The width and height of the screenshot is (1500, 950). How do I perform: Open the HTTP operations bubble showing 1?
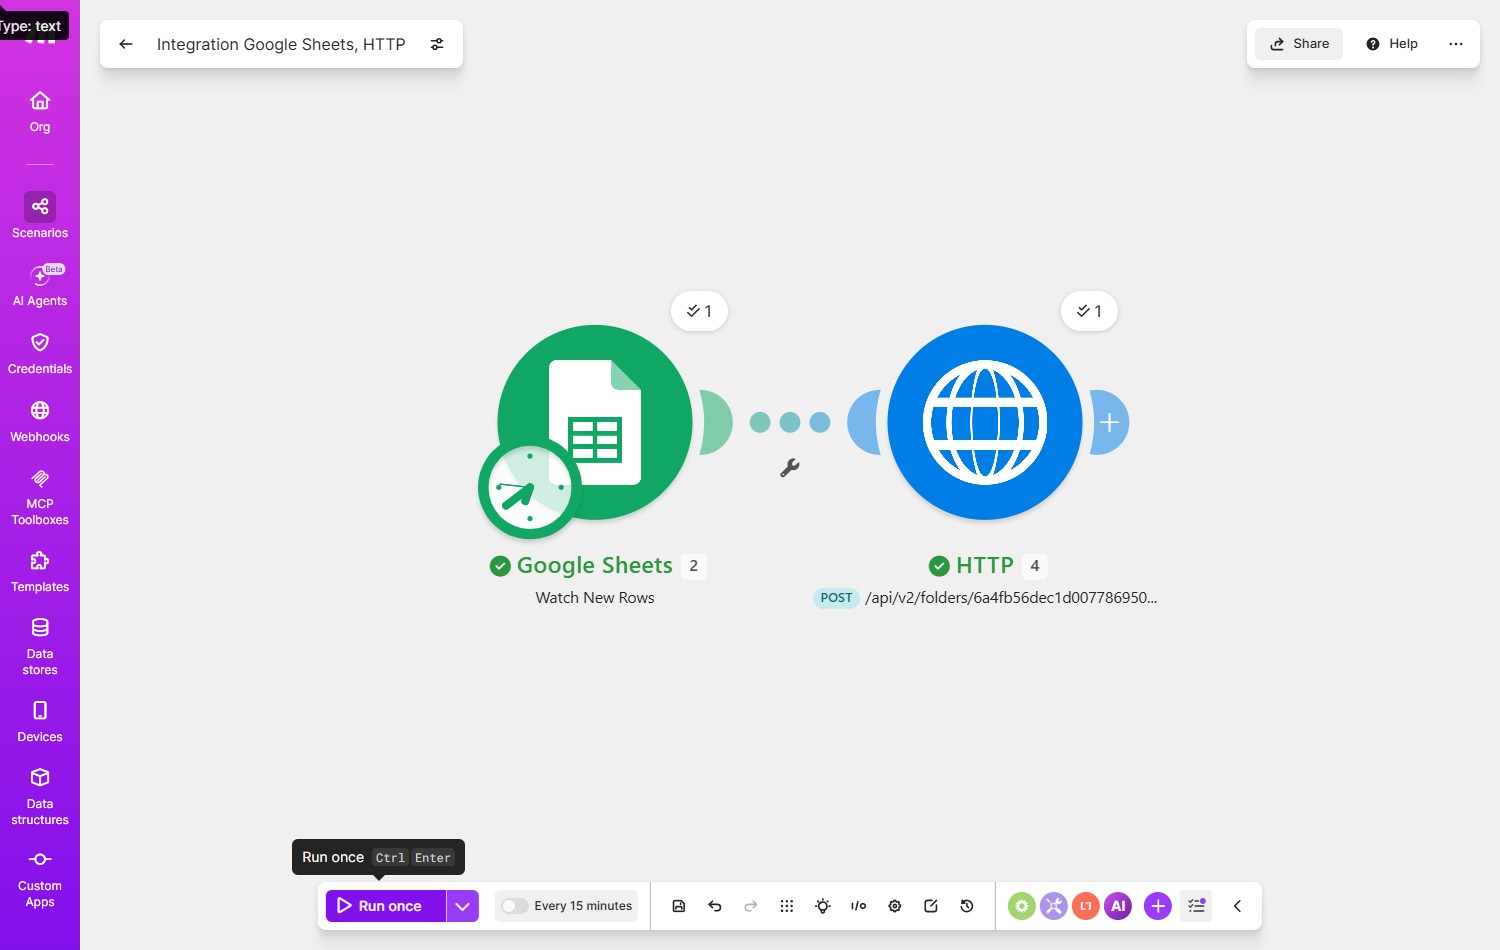tap(1089, 311)
